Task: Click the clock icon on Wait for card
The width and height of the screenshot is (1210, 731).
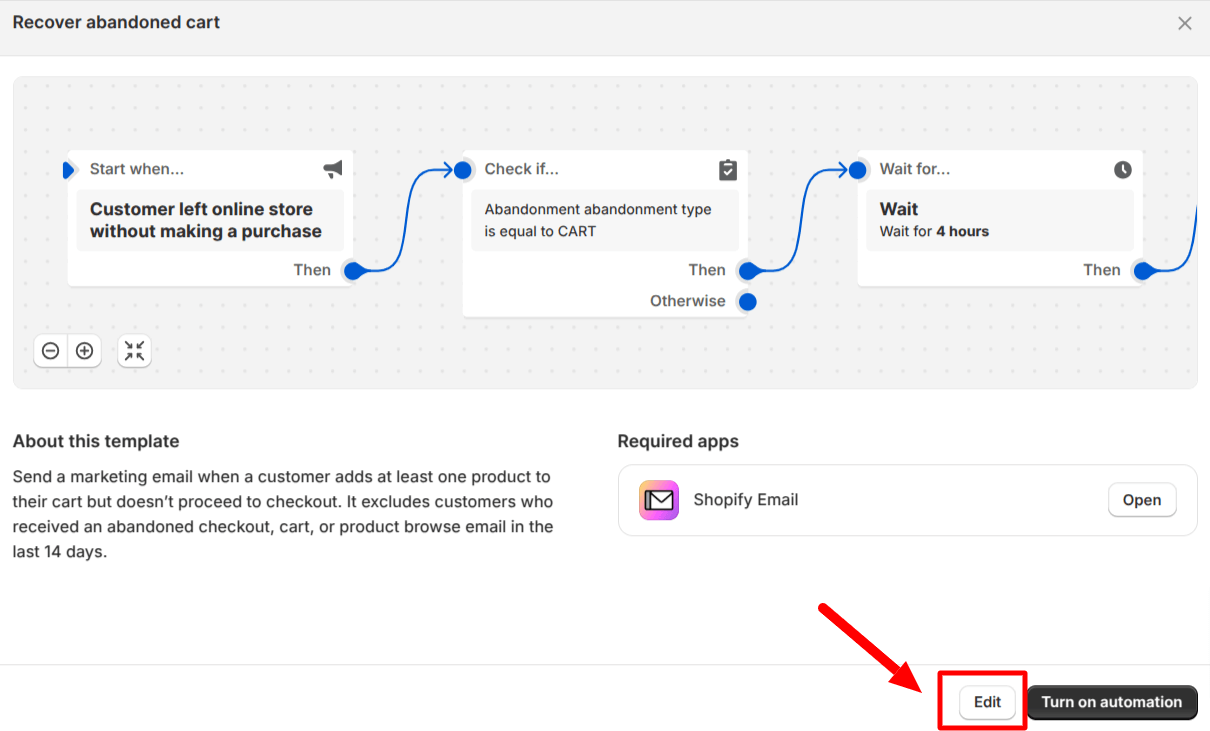Action: pyautogui.click(x=1123, y=170)
